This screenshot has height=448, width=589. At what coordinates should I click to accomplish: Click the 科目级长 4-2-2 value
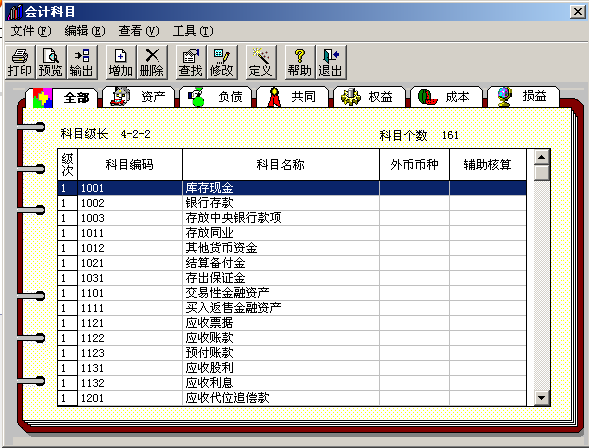[136, 134]
